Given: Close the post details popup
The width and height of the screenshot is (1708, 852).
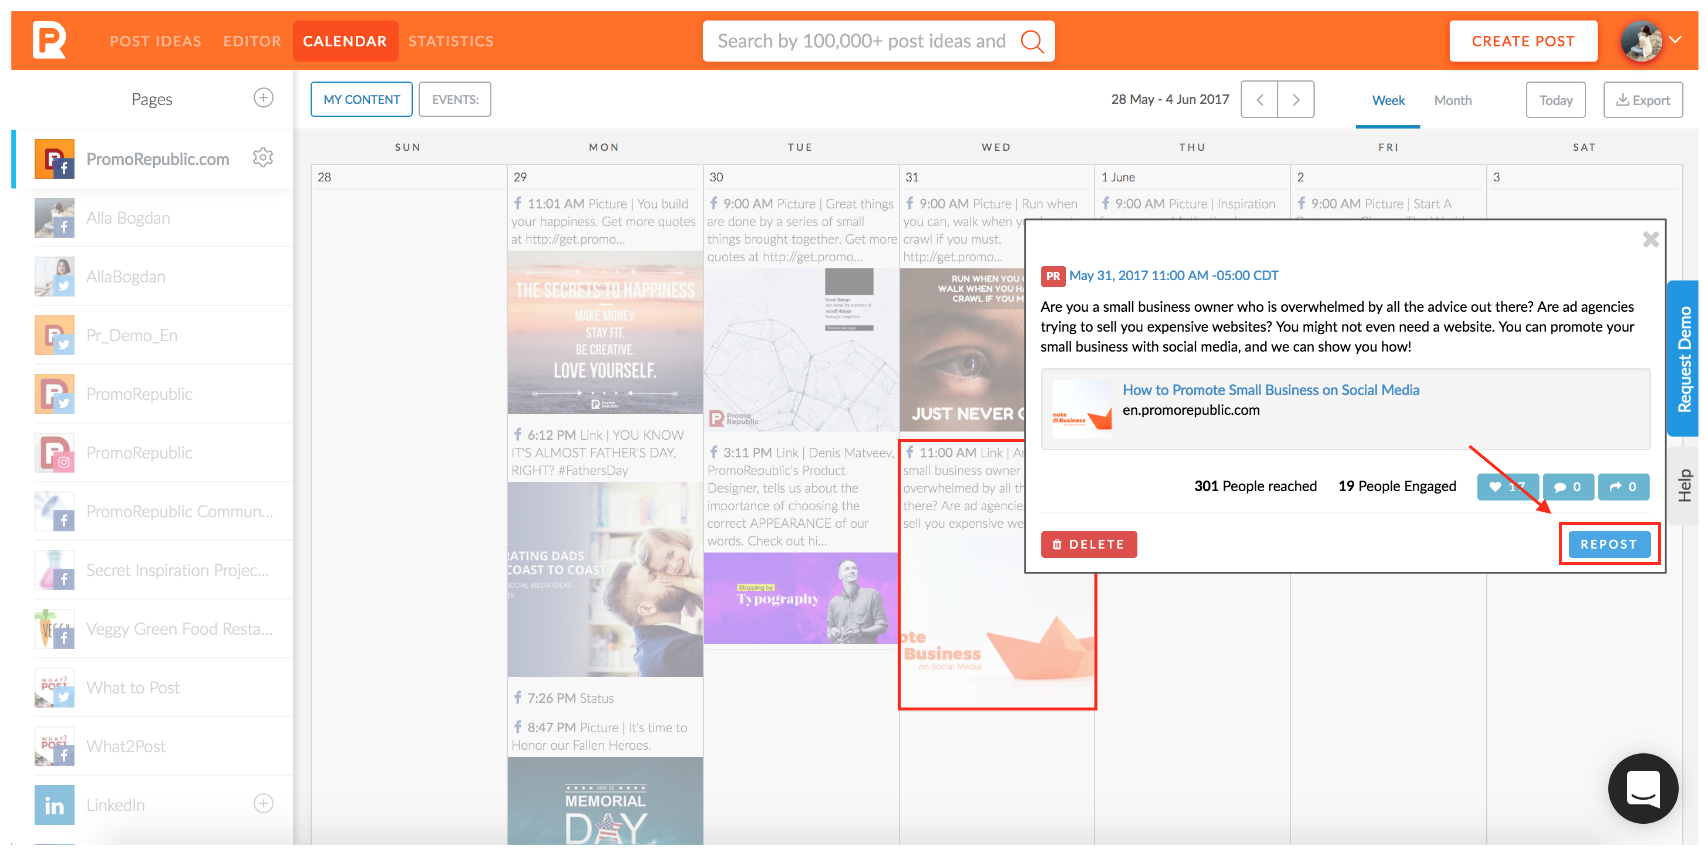Looking at the screenshot, I should [1651, 239].
